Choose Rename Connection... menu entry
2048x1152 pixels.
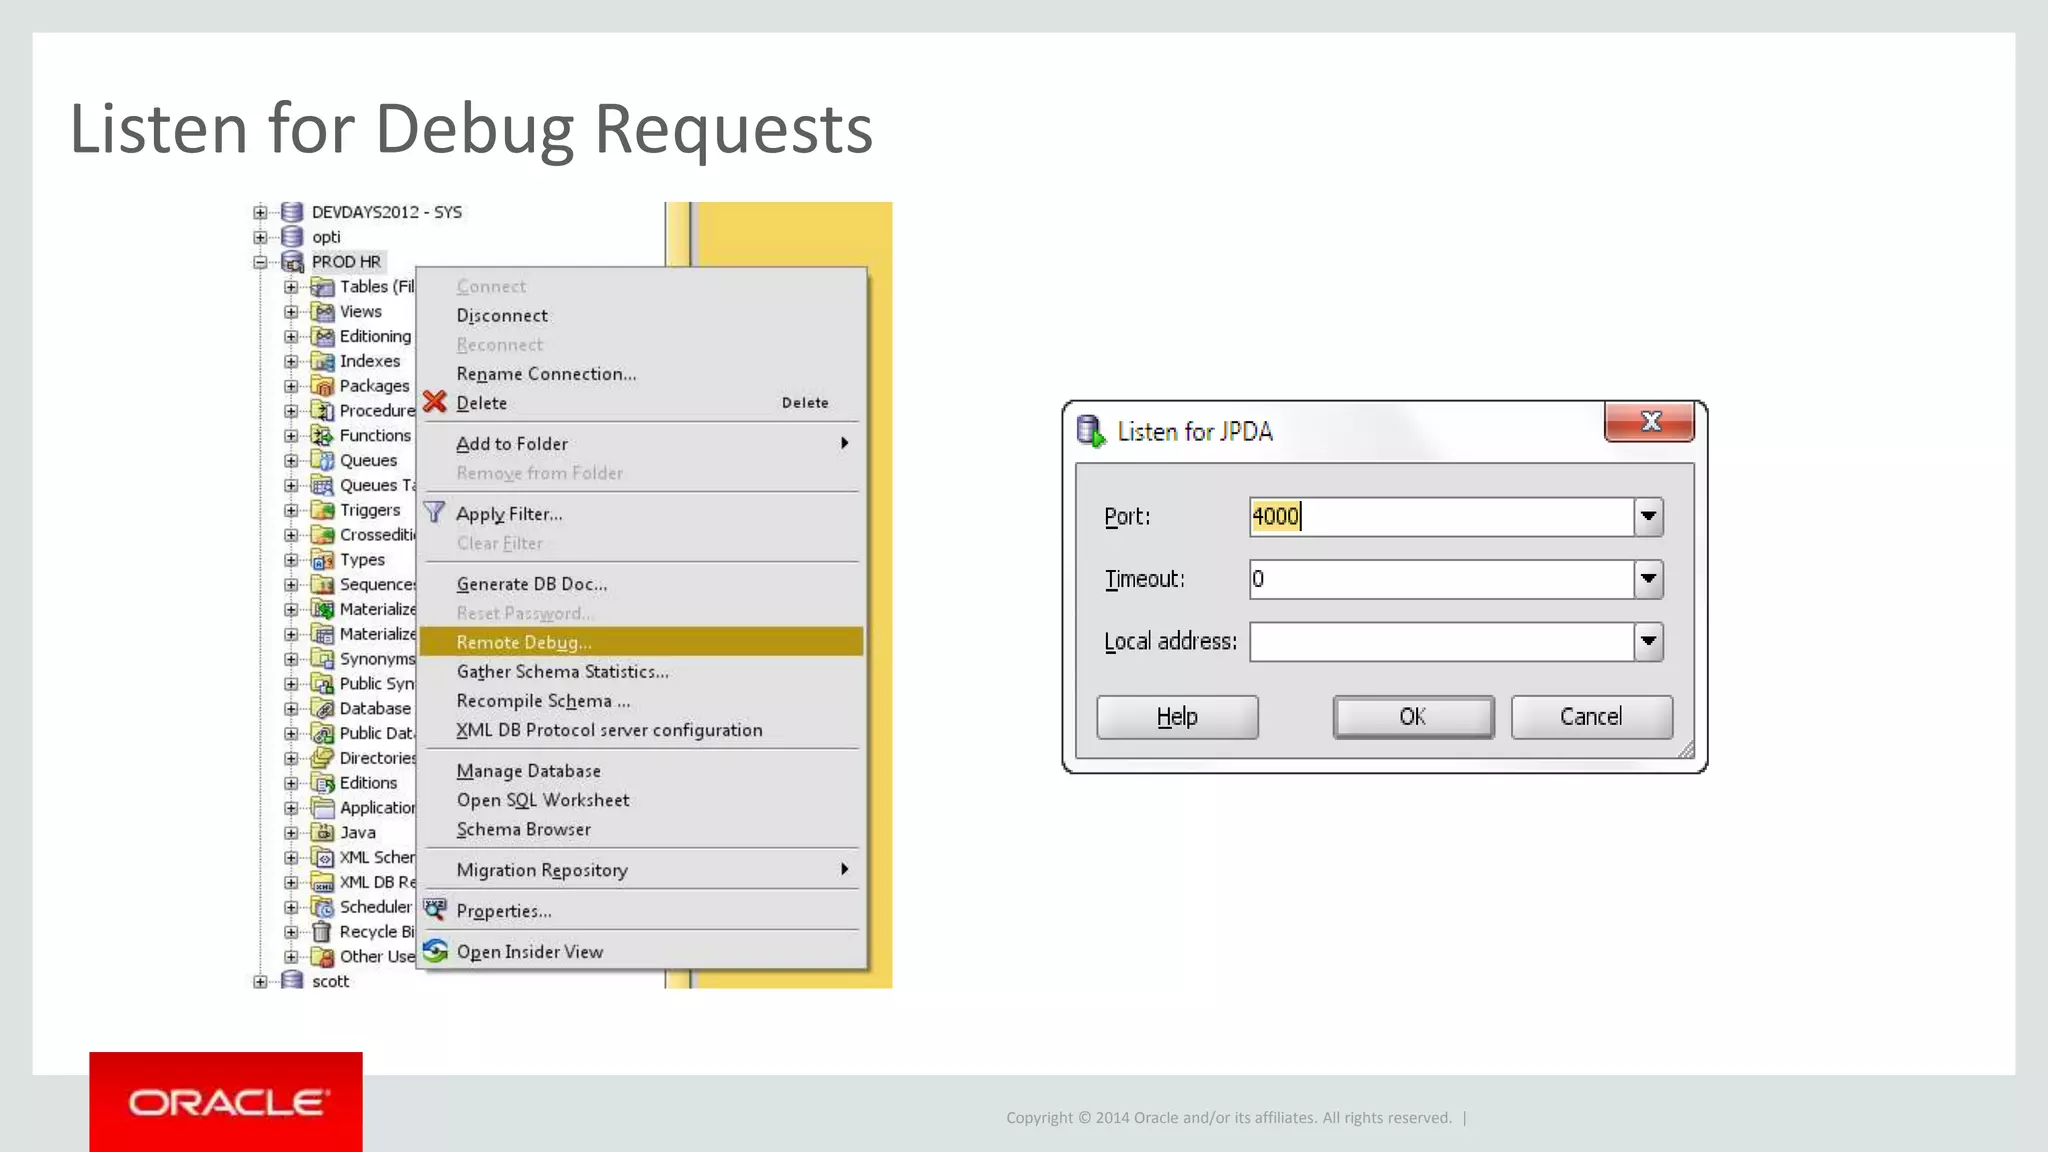[x=640, y=374]
